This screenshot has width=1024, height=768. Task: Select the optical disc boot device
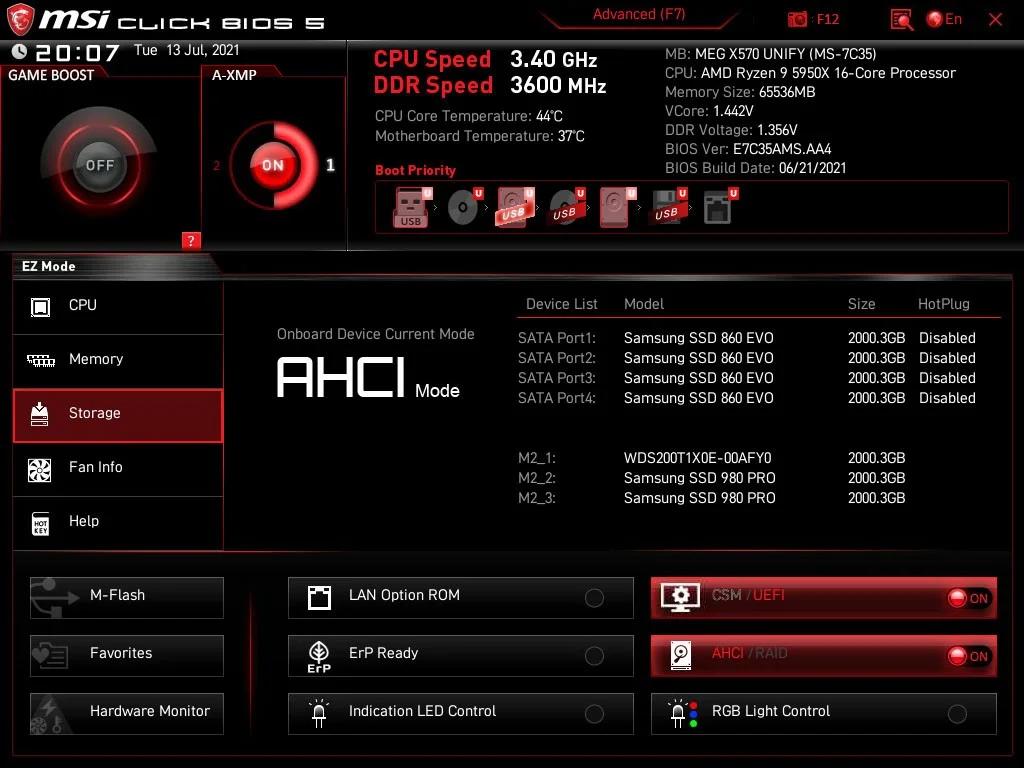point(464,208)
